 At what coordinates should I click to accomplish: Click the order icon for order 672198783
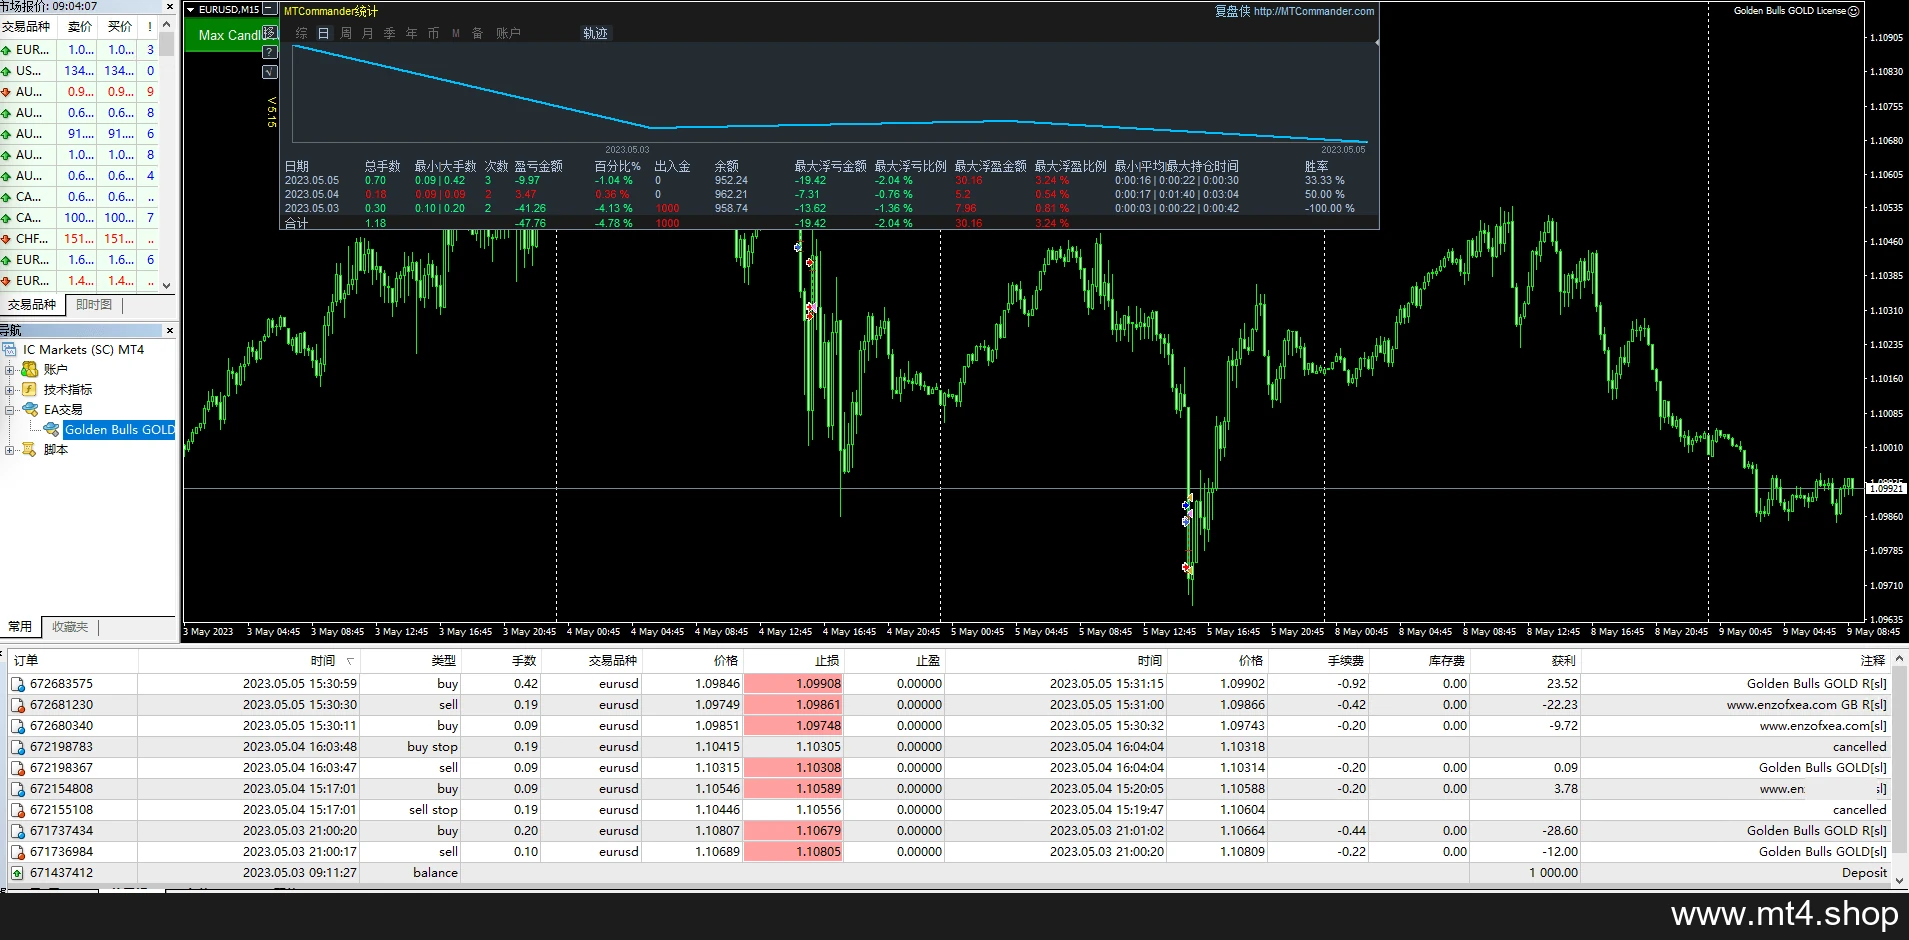tap(18, 747)
